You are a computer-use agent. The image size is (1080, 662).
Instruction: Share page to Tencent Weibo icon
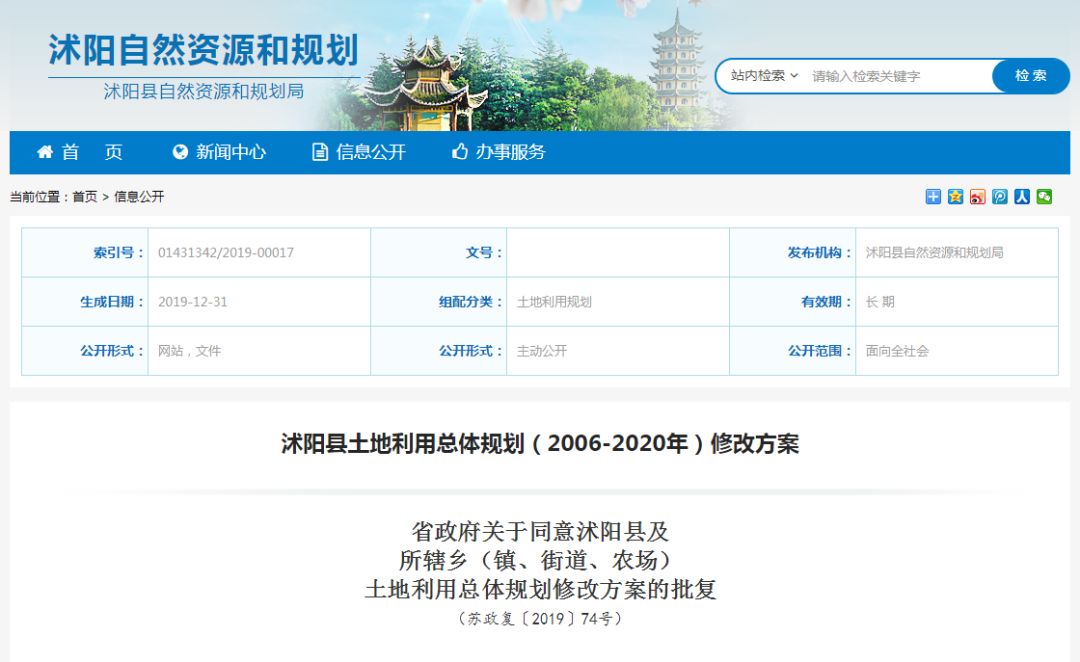[x=999, y=197]
